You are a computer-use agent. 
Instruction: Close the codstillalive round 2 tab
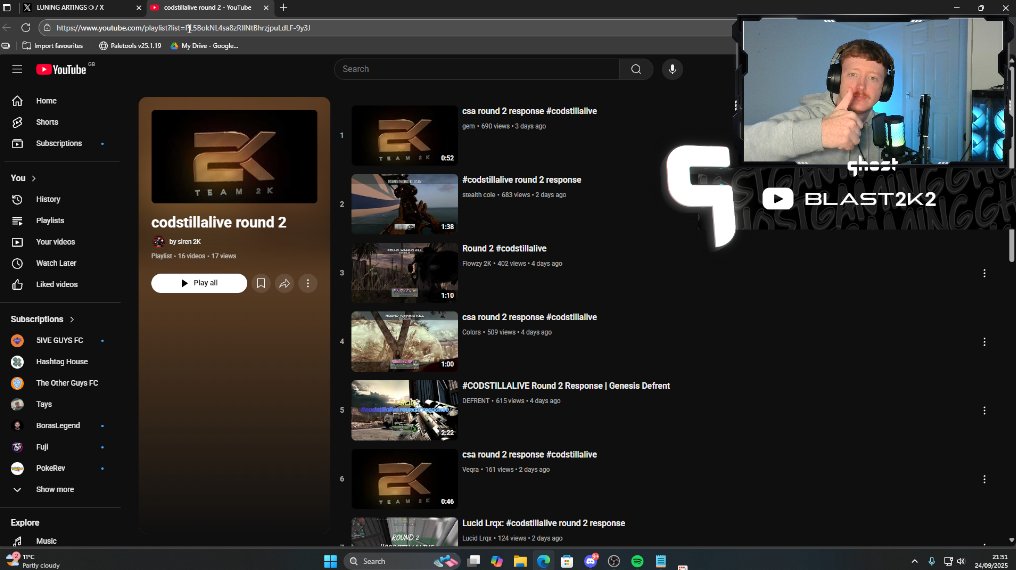(266, 8)
